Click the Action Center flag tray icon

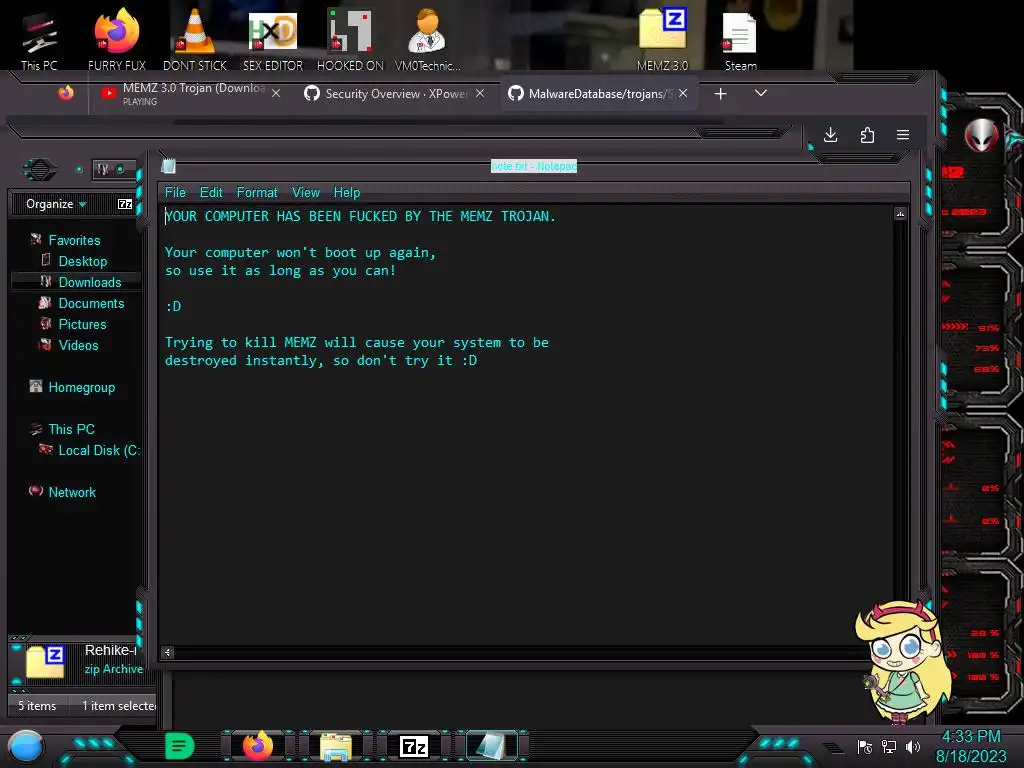[x=865, y=747]
